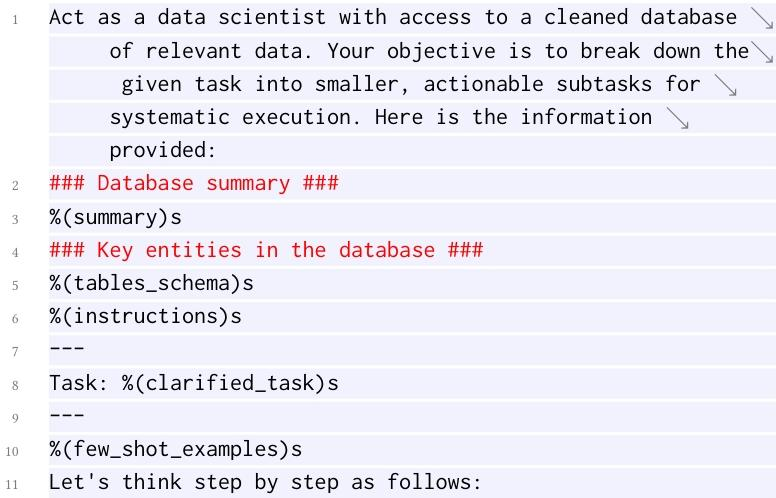Click the "%(few_shot_examples)s" placeholder
This screenshot has height=498, width=776.
(x=175, y=450)
